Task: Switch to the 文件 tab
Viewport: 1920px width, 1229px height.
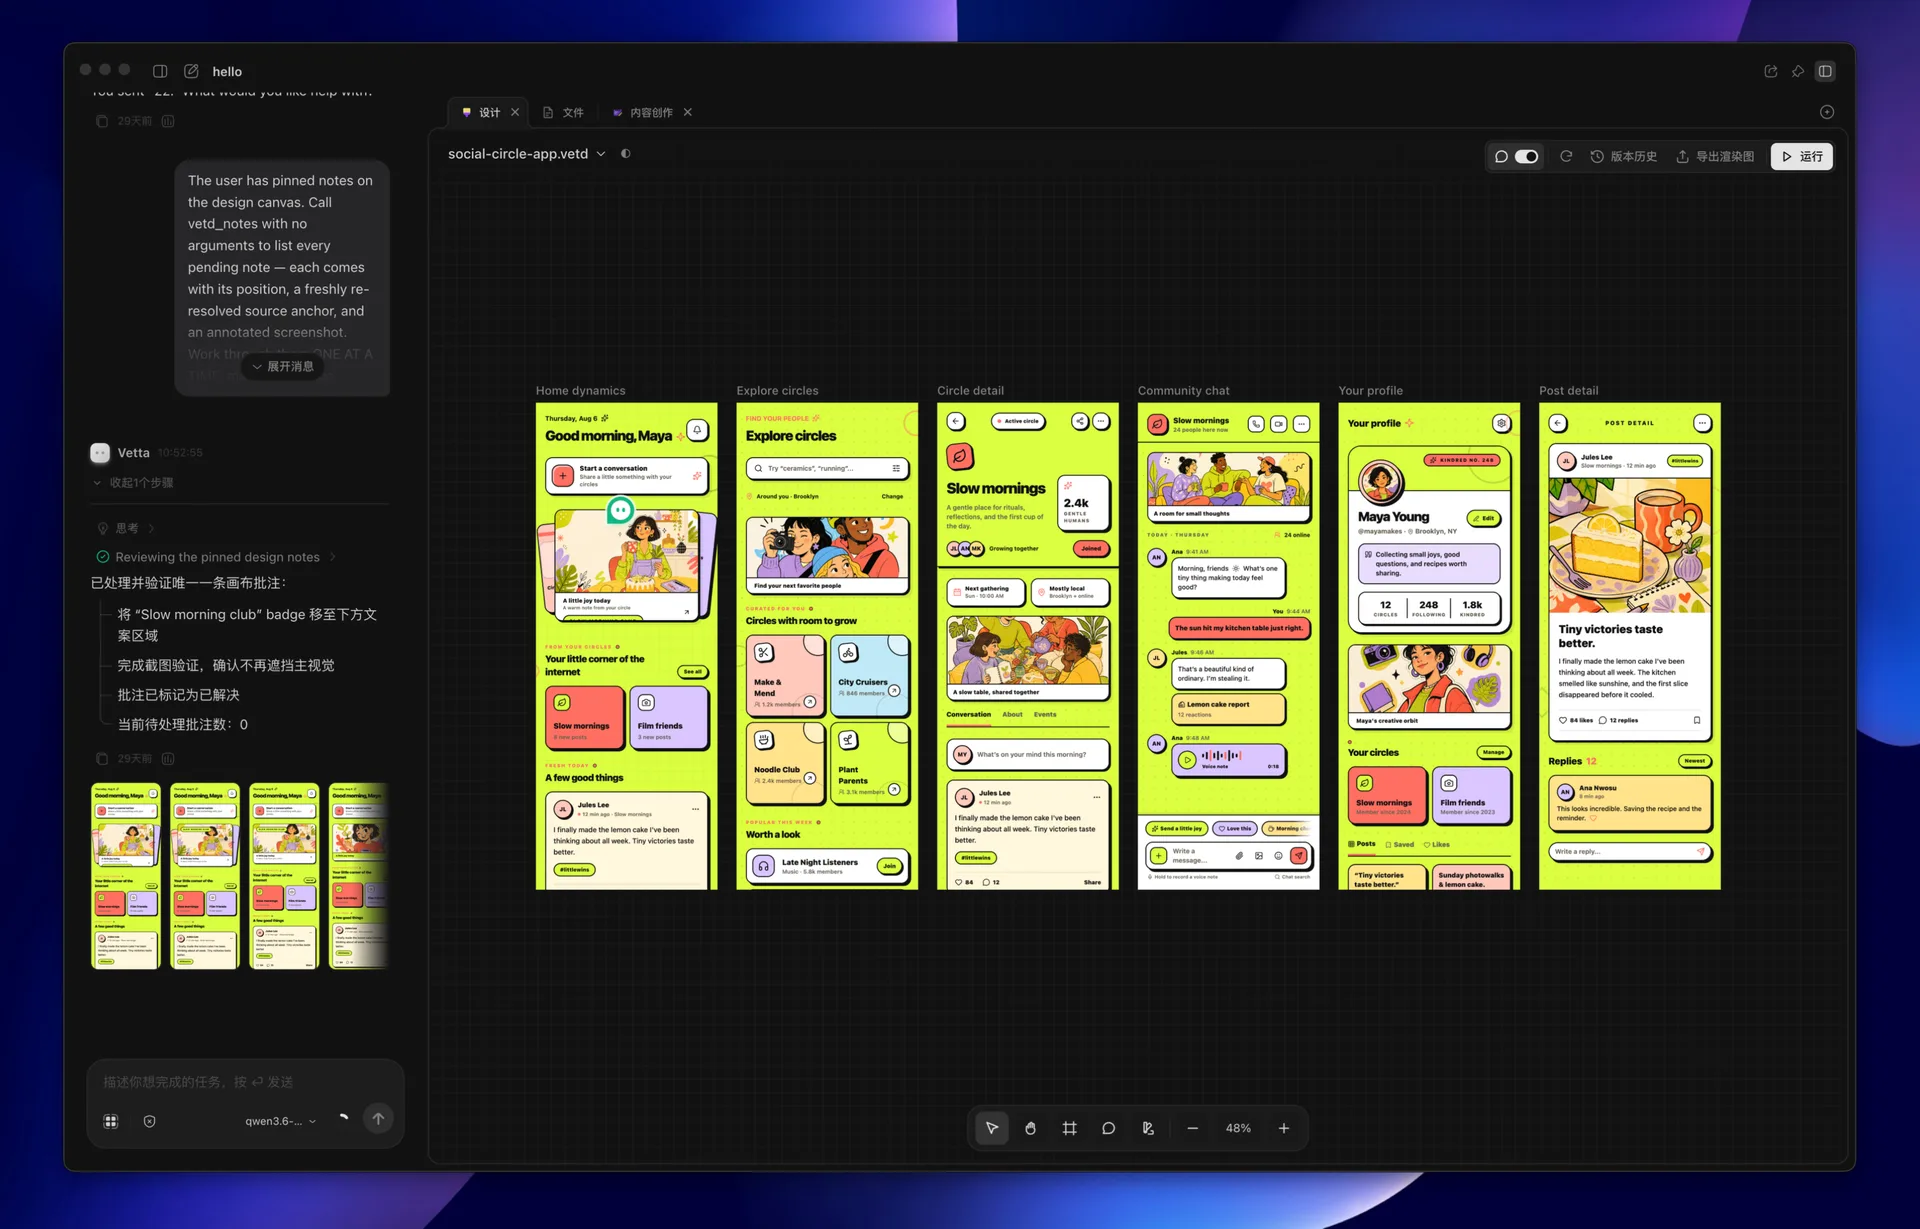Action: coord(563,112)
